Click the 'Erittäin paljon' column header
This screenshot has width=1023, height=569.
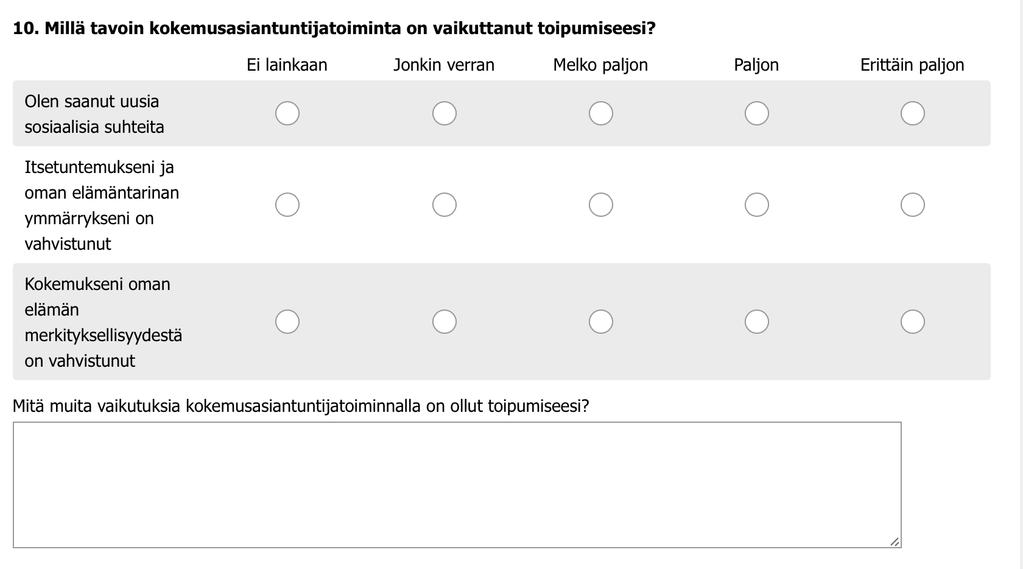pyautogui.click(x=912, y=65)
